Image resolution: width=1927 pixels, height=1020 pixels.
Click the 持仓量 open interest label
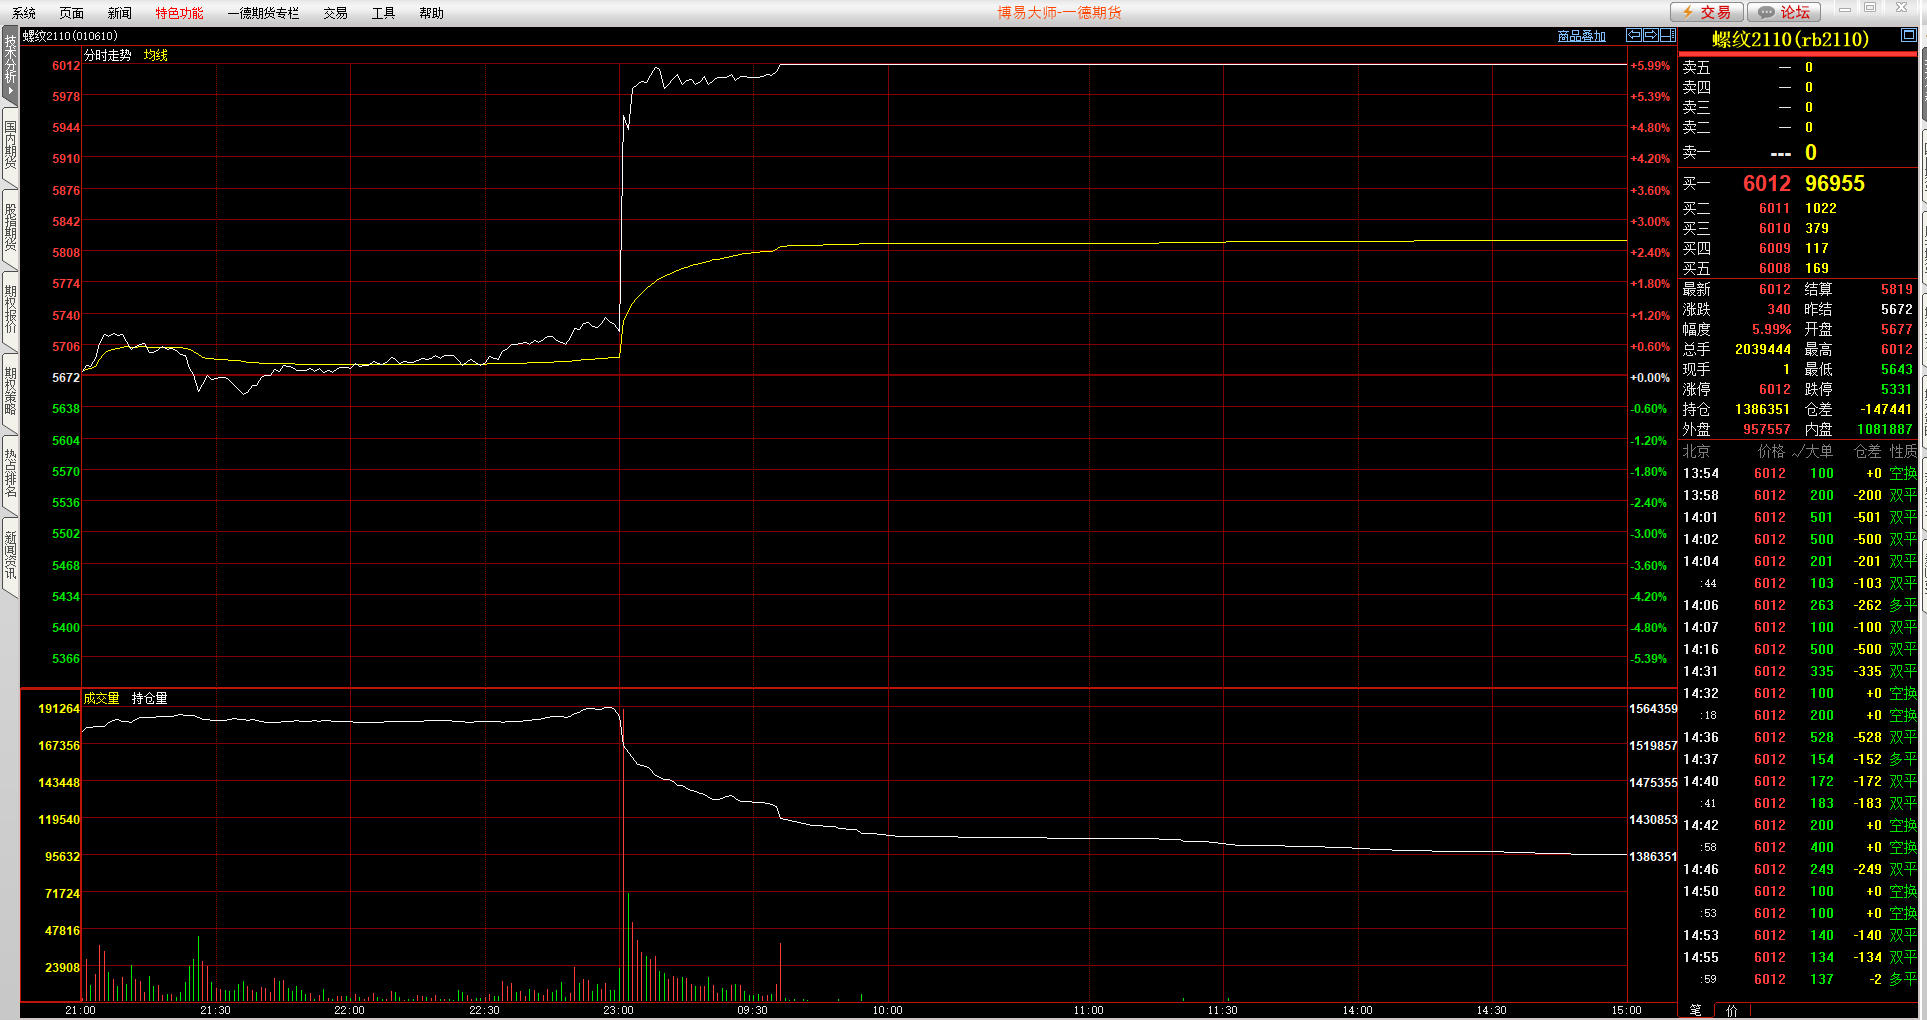150,698
